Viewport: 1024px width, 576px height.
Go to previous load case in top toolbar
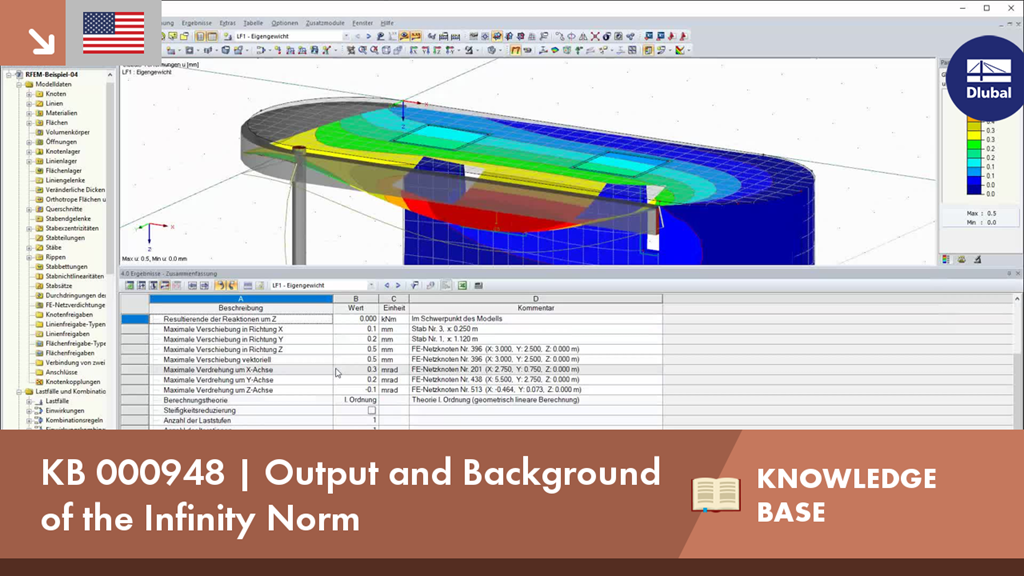point(357,37)
